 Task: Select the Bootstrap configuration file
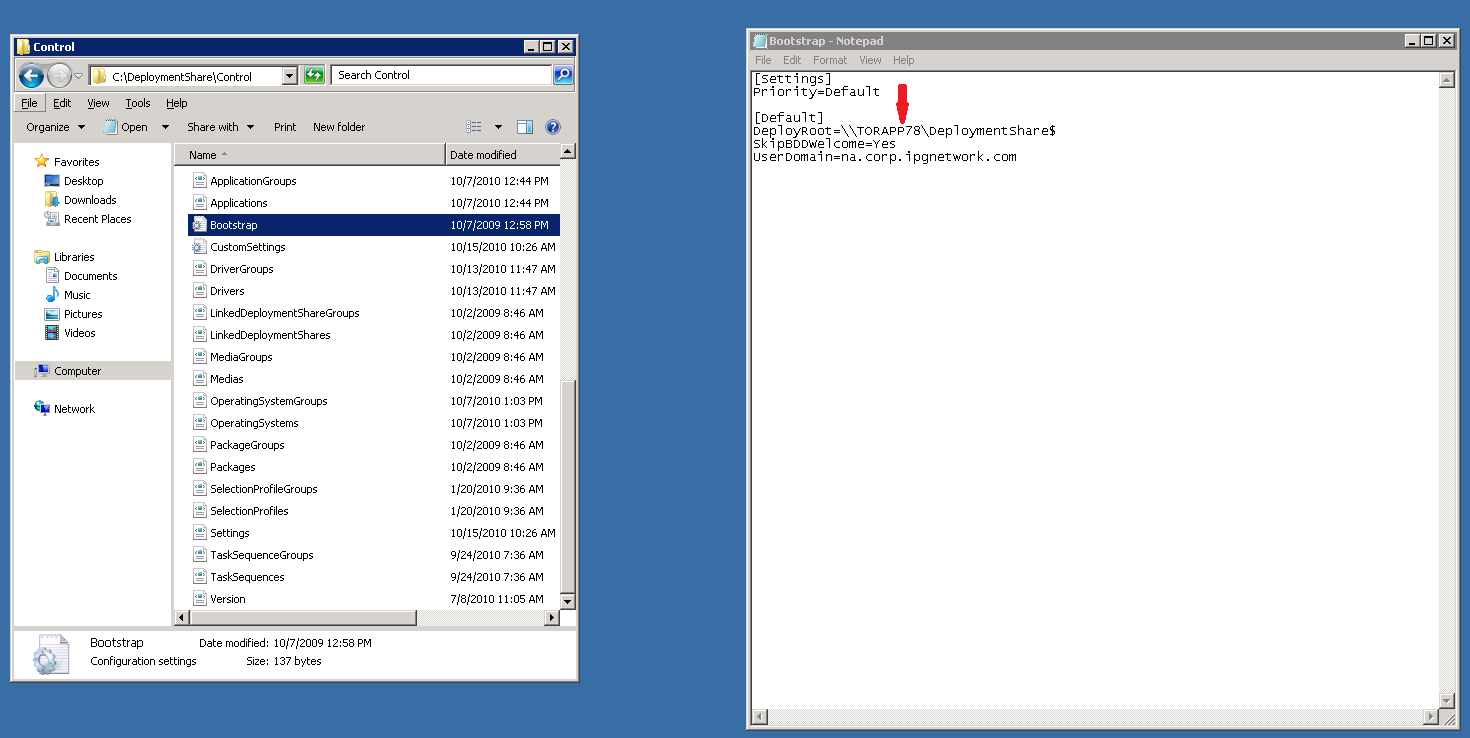pos(234,224)
